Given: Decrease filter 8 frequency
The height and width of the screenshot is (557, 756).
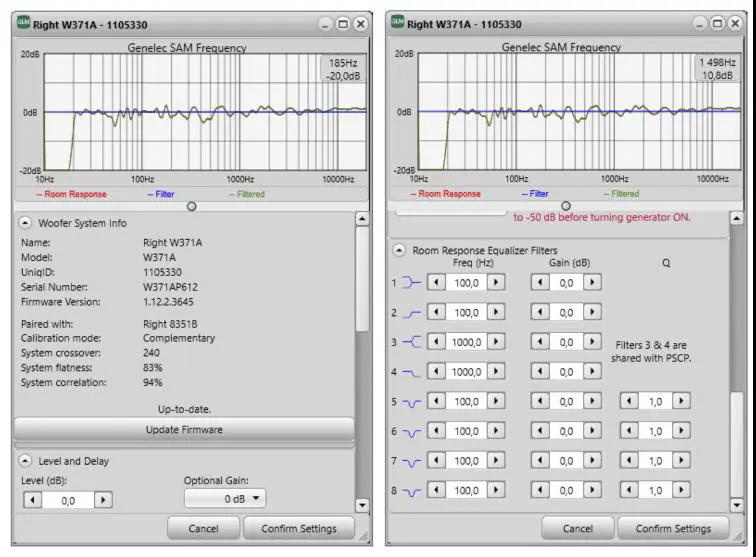Looking at the screenshot, I should tap(436, 490).
